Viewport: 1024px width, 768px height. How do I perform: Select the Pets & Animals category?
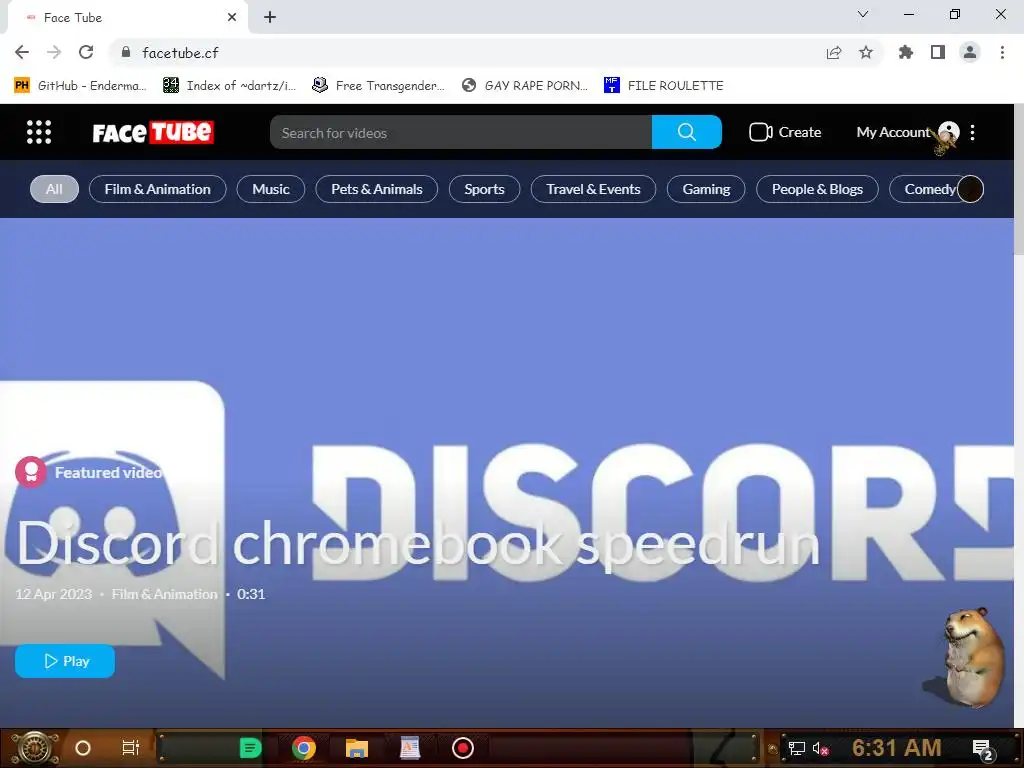pos(376,189)
